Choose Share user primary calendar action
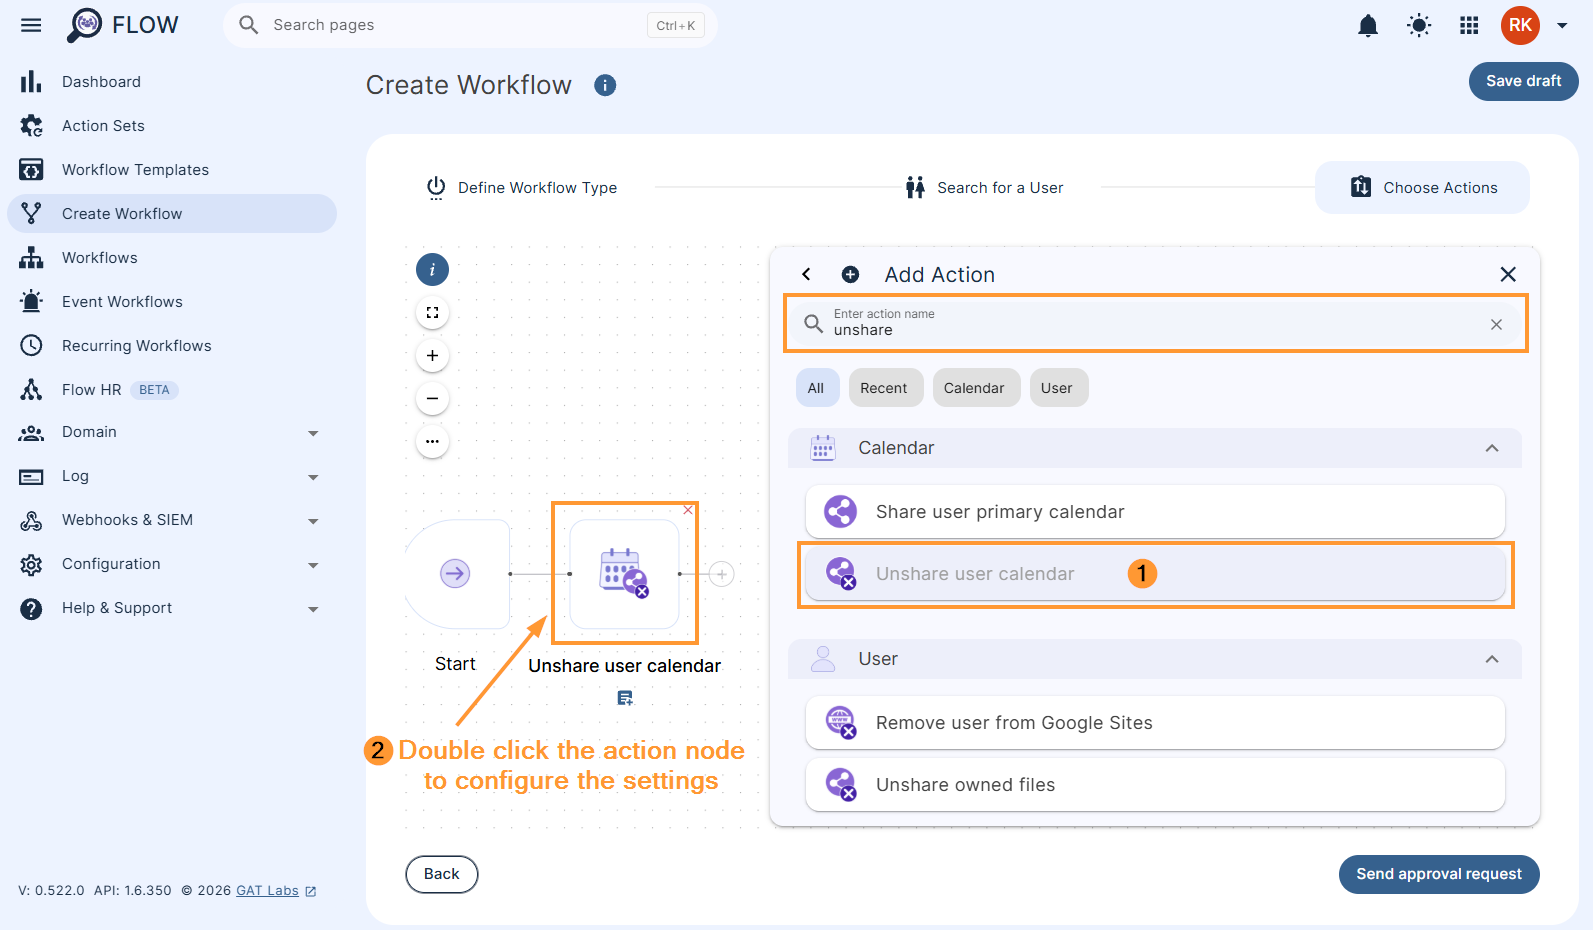This screenshot has width=1593, height=930. (1155, 512)
